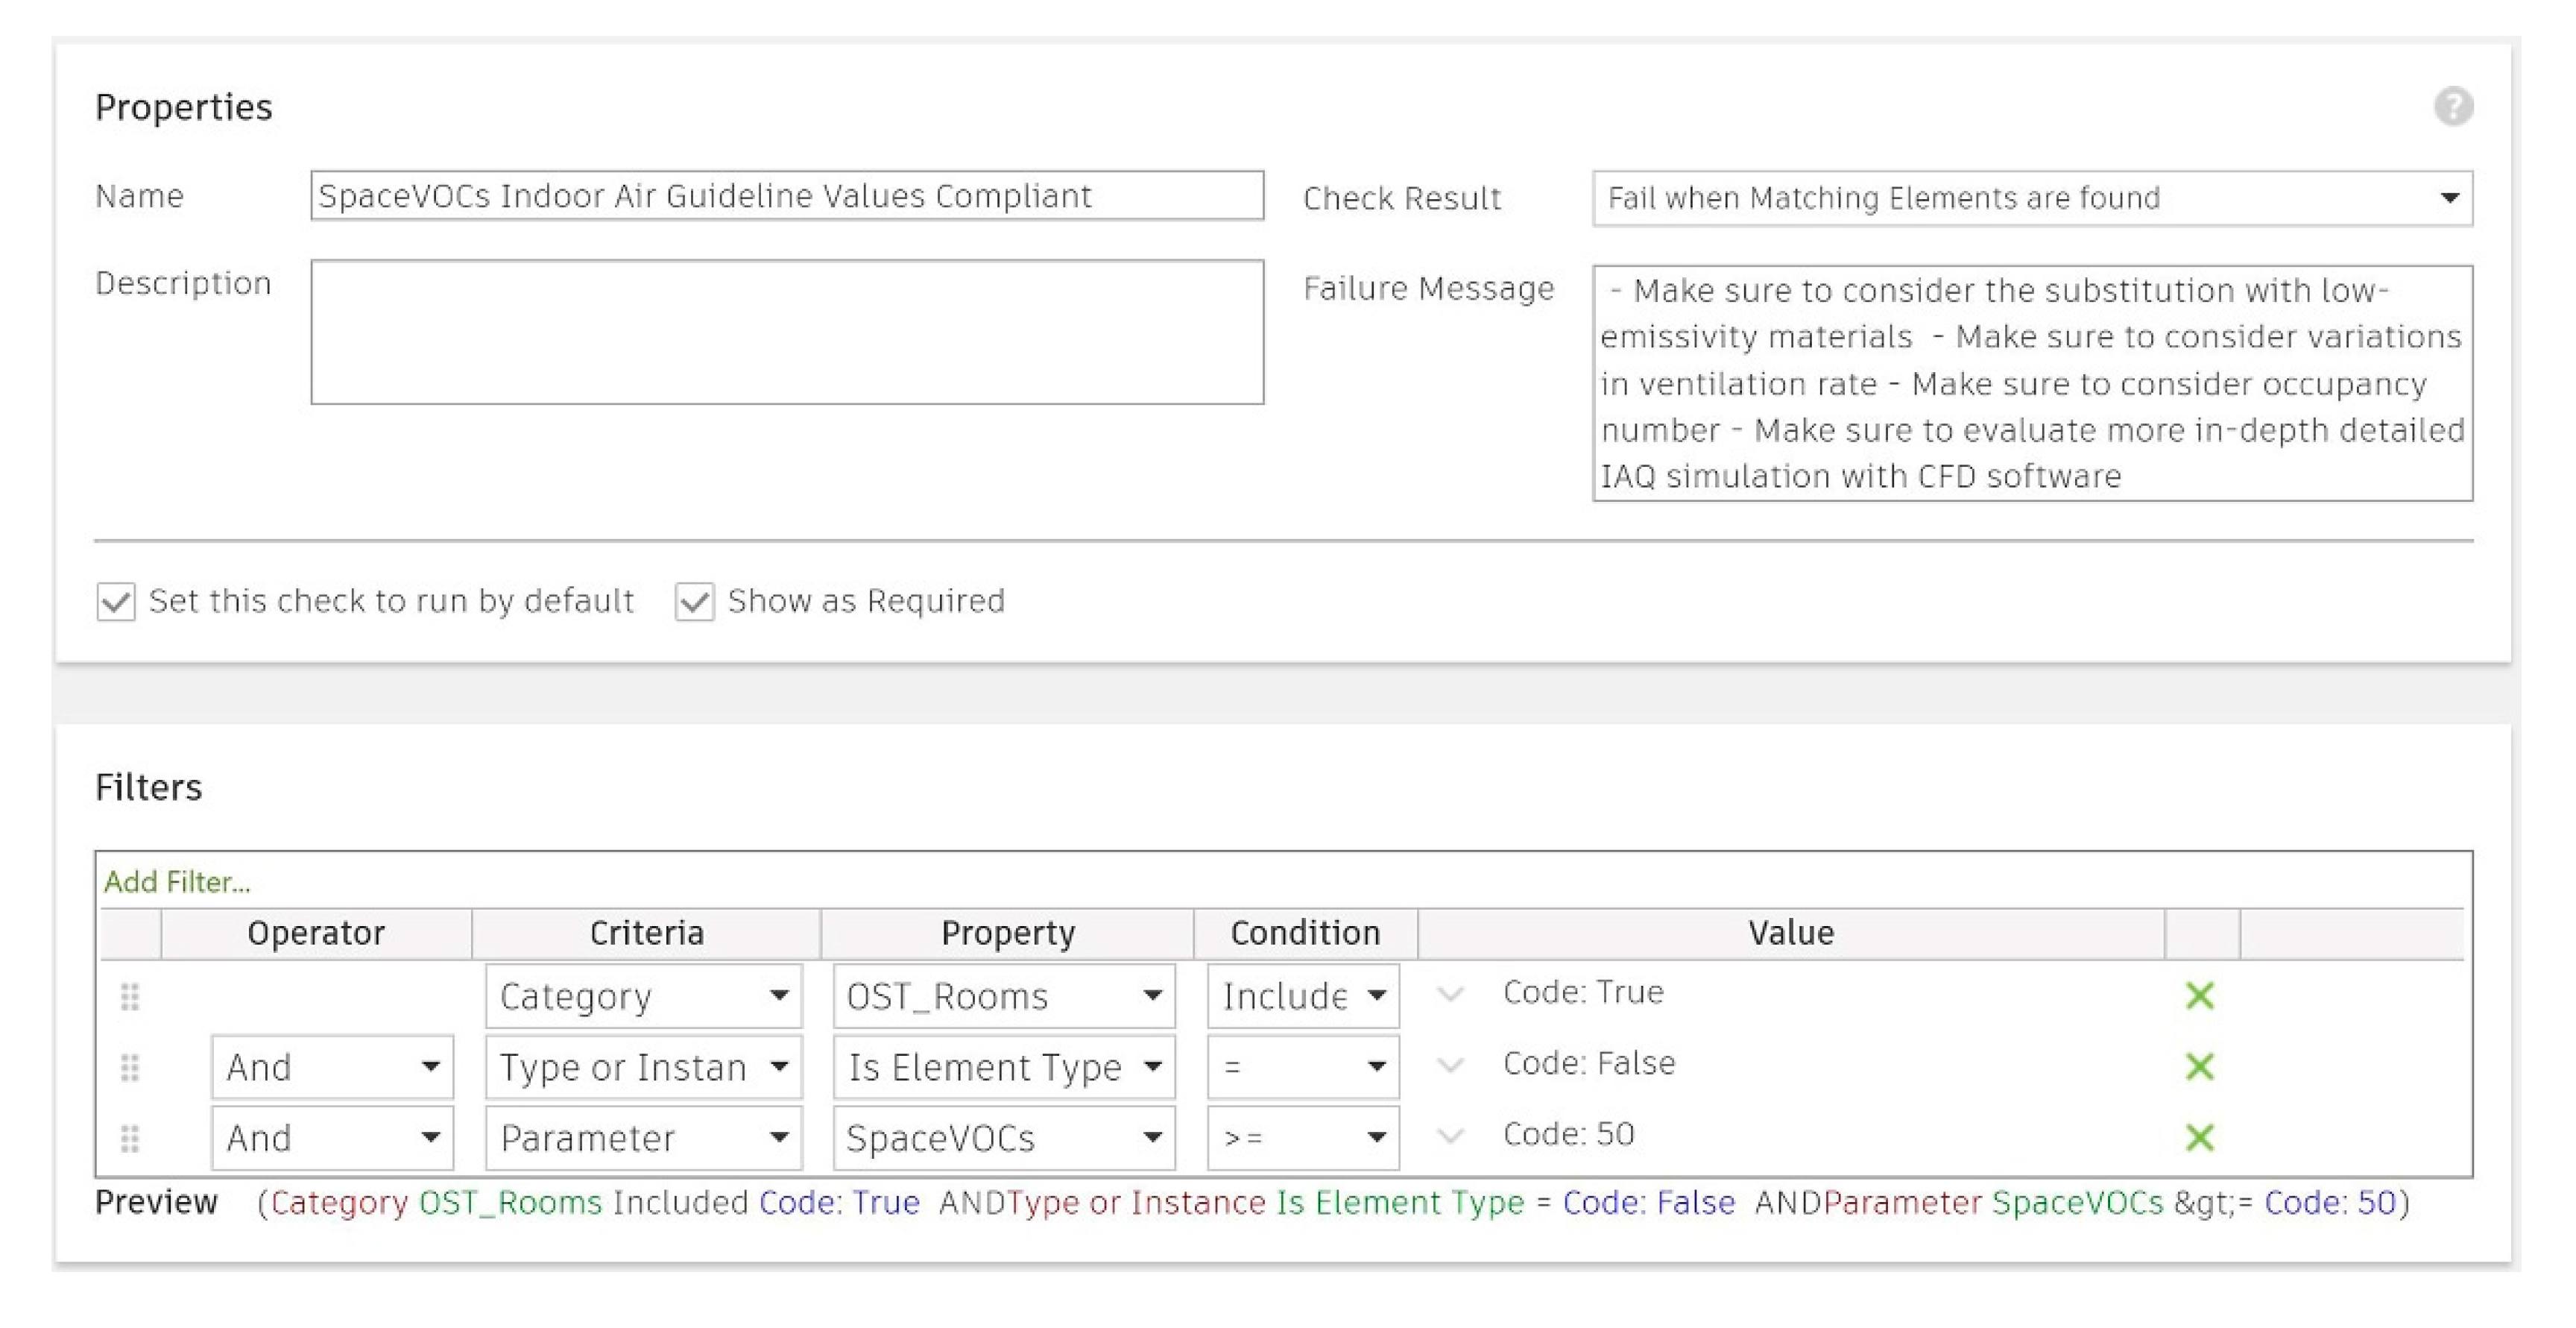Expand value chevron beside Code: True
2576x1328 pixels.
[x=1450, y=994]
